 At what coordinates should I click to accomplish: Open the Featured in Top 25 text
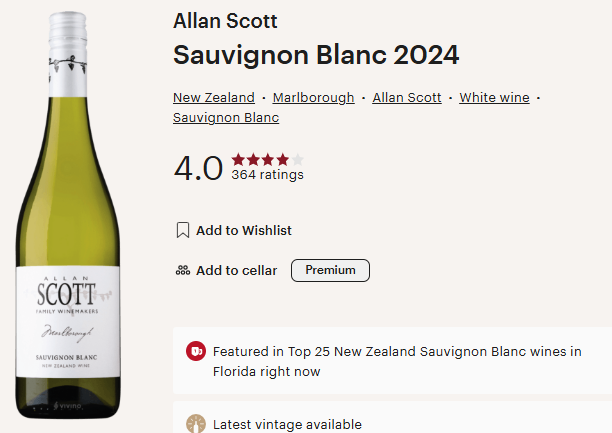tap(397, 361)
